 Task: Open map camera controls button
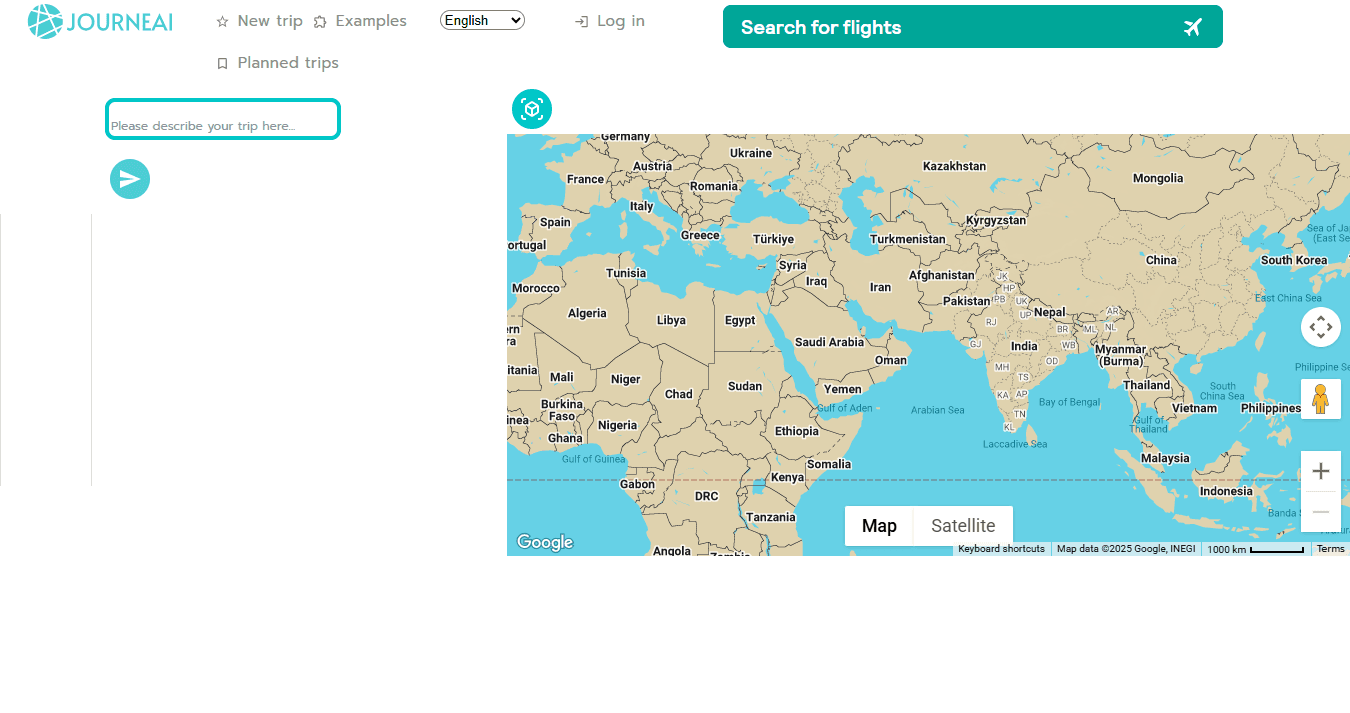1320,327
